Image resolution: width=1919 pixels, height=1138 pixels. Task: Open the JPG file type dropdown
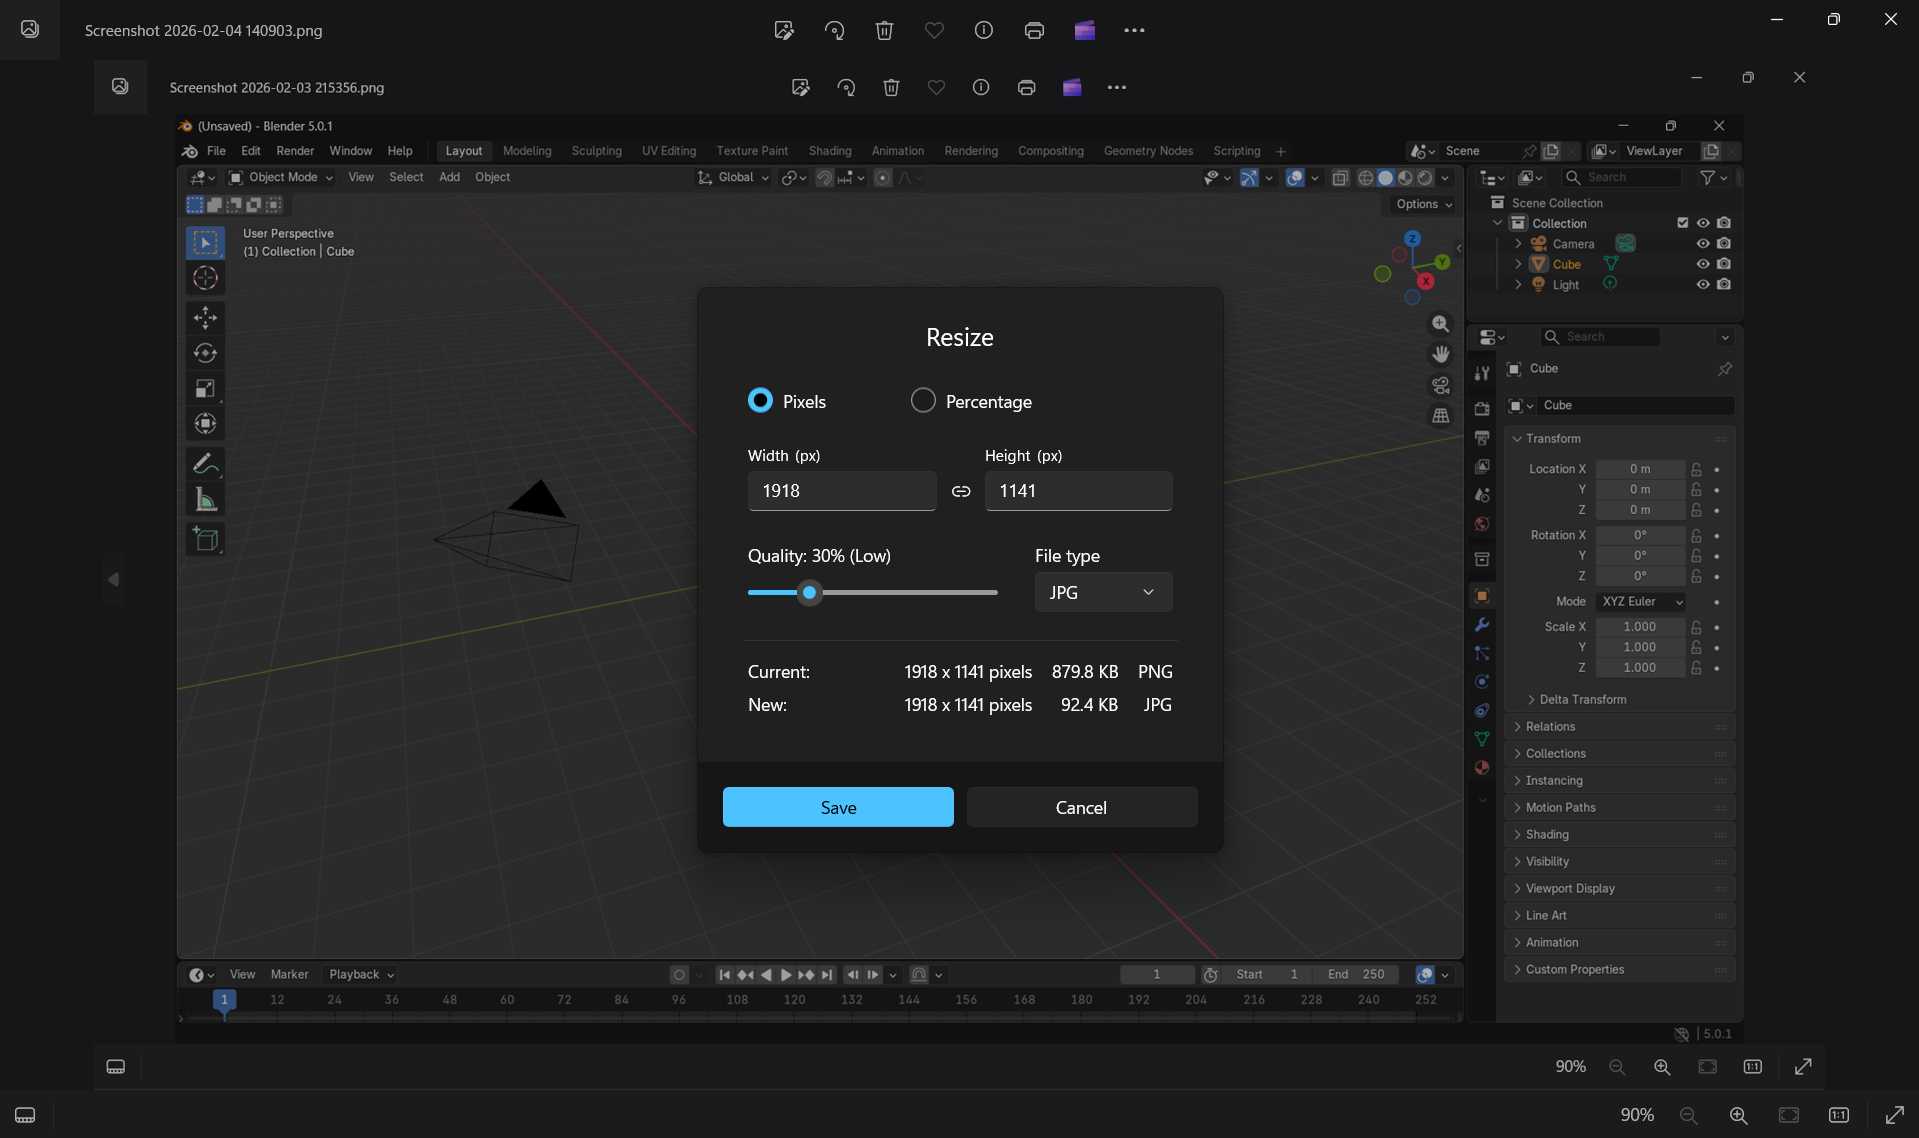click(x=1102, y=592)
